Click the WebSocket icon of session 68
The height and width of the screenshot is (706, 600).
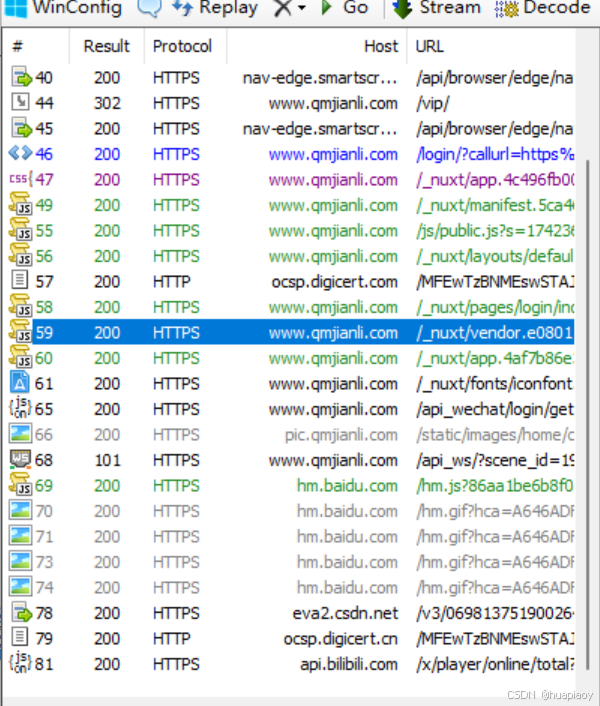[20, 459]
